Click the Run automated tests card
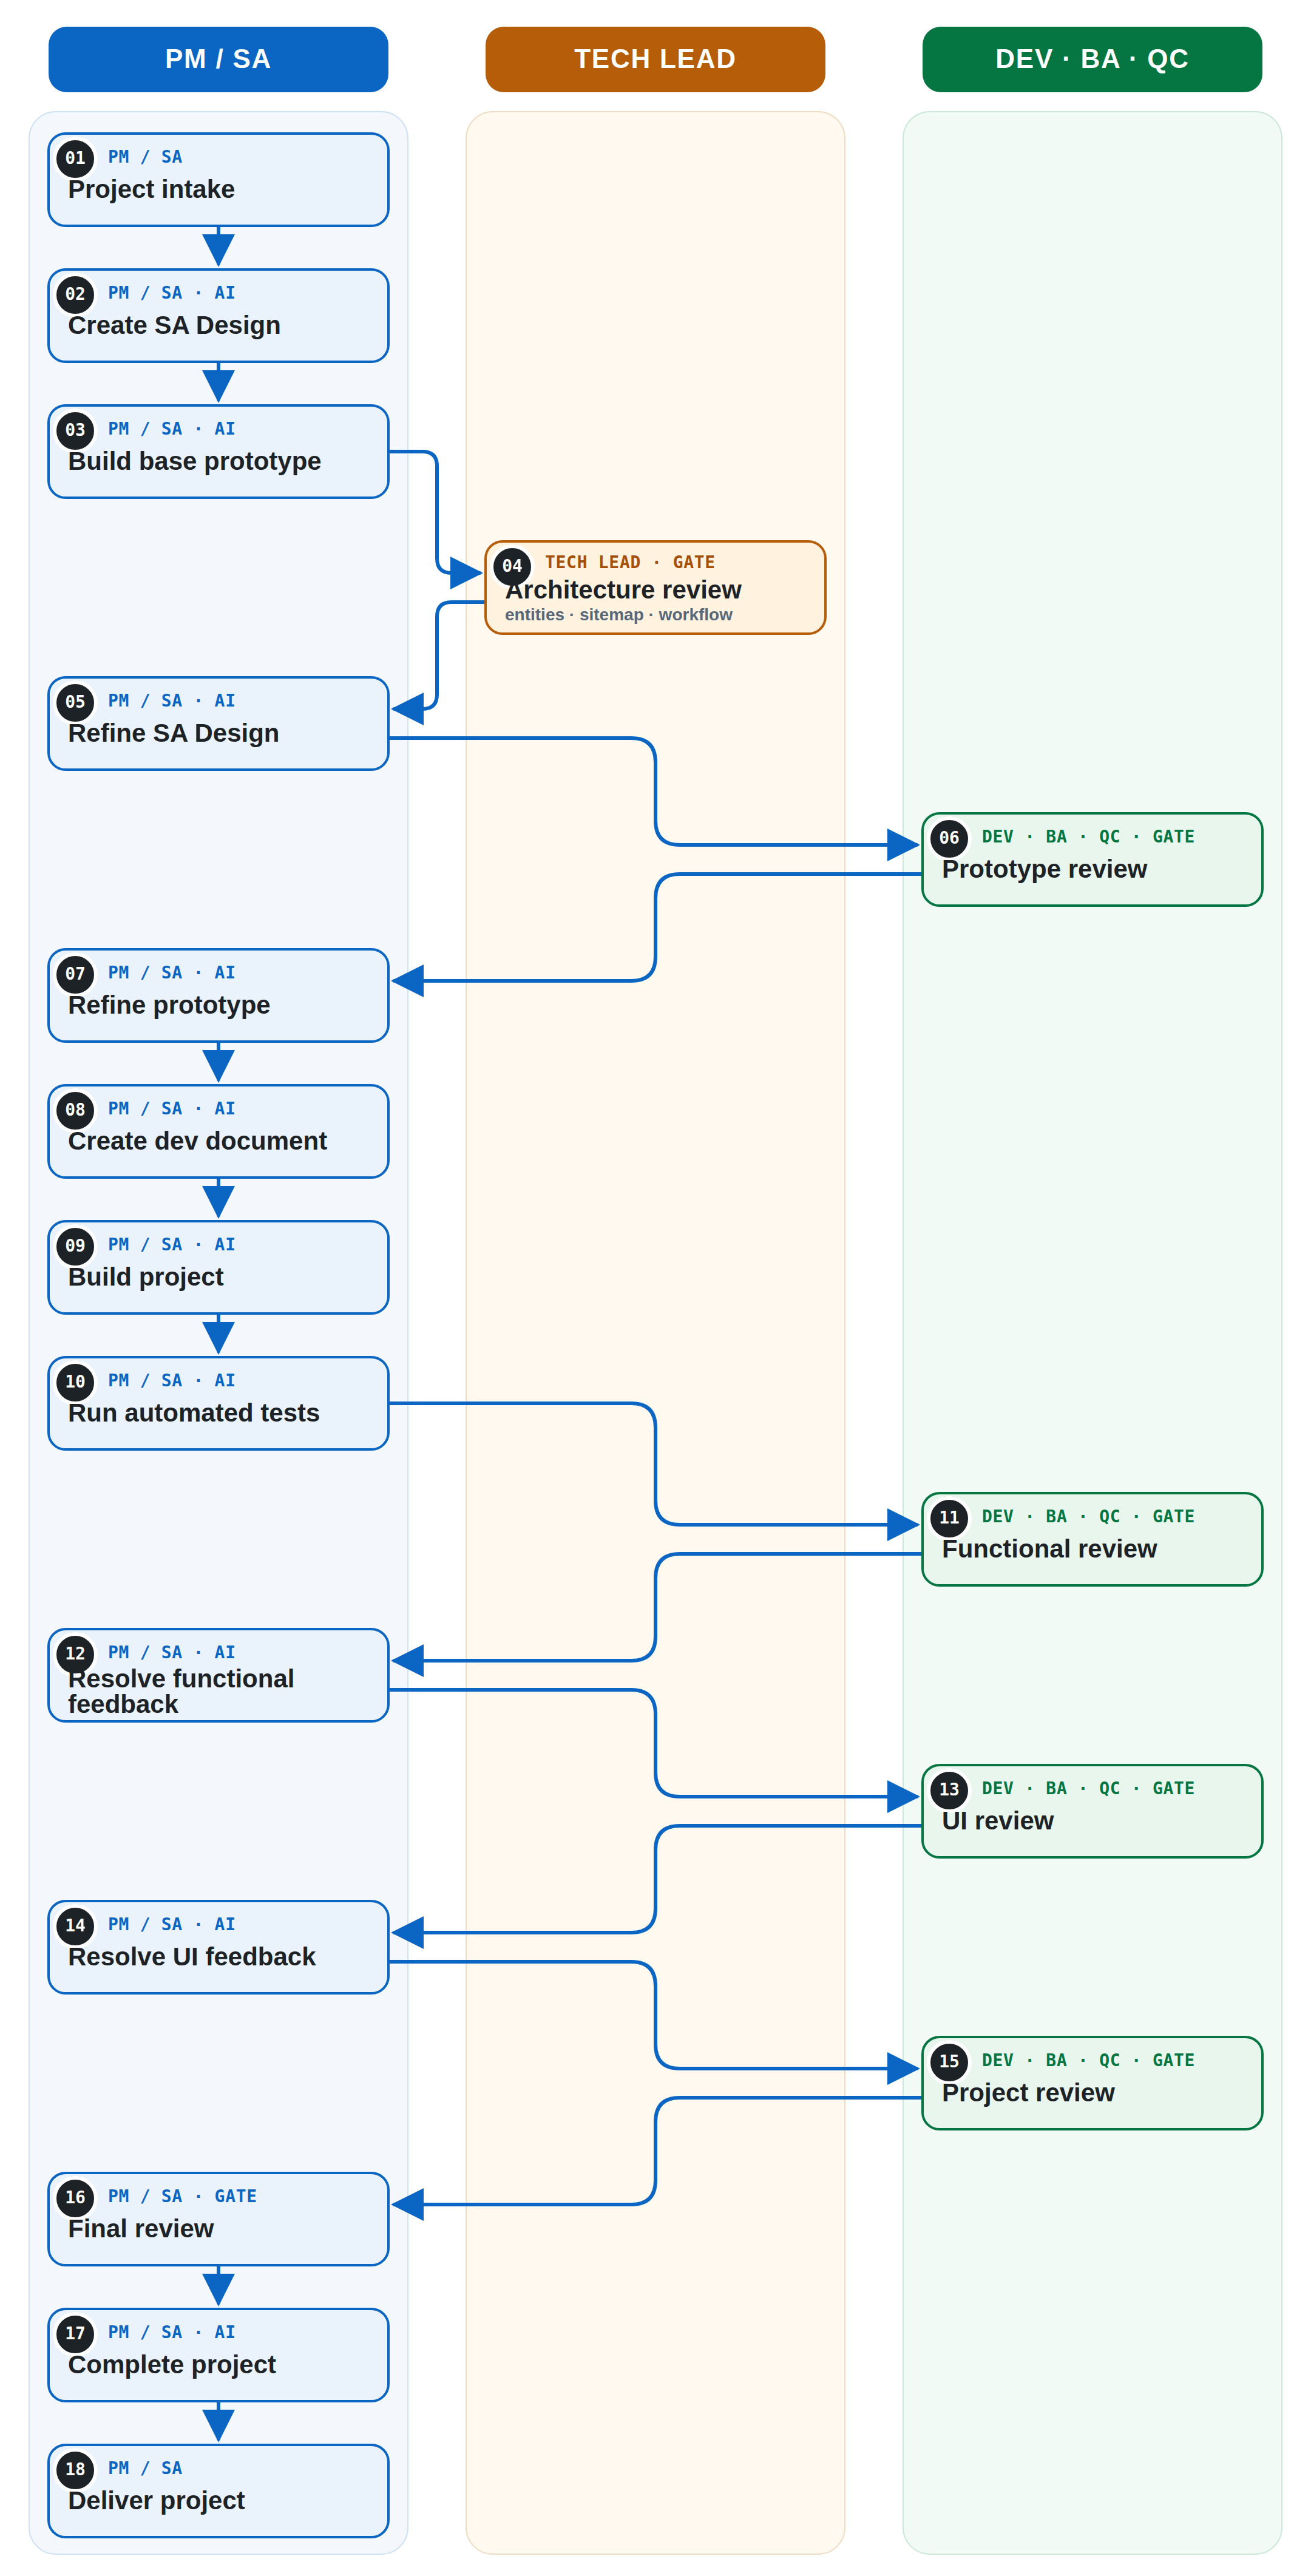 [x=218, y=1403]
